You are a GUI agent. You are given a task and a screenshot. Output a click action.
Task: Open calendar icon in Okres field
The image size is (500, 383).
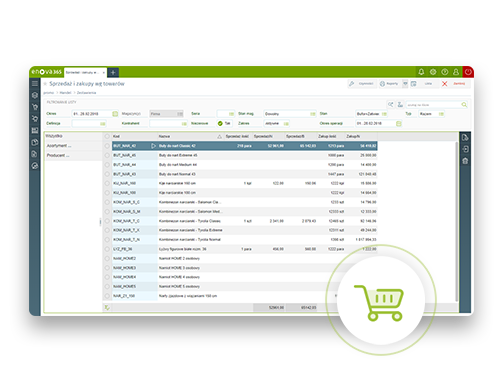point(115,114)
